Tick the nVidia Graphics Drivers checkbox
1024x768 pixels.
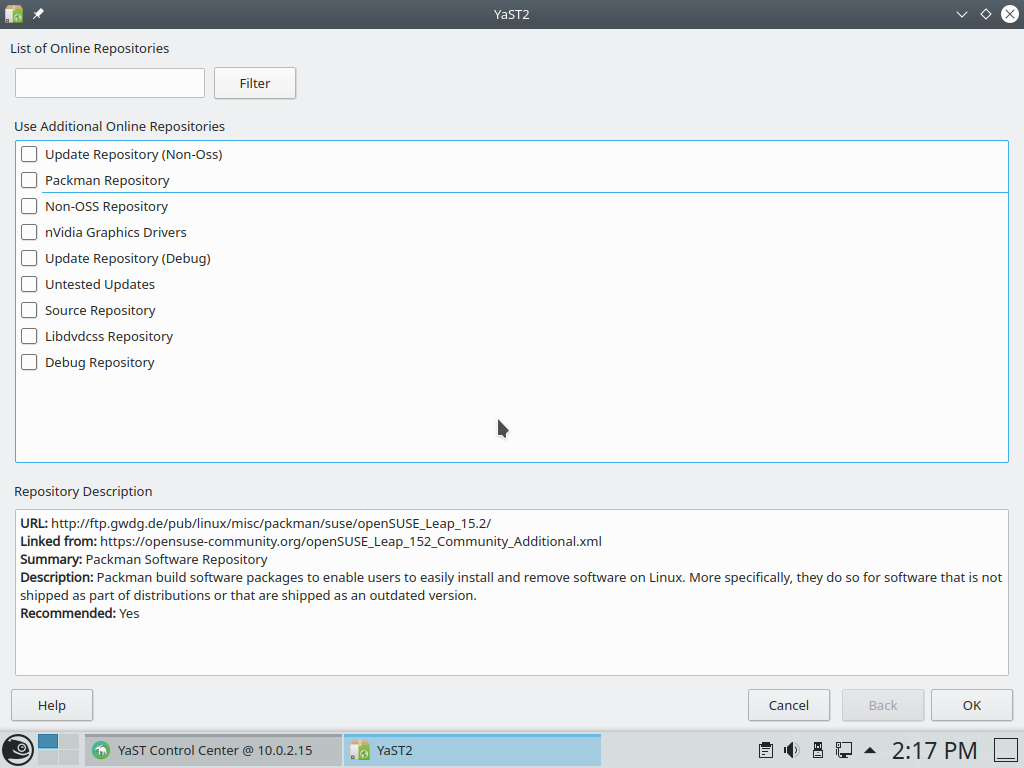[29, 232]
